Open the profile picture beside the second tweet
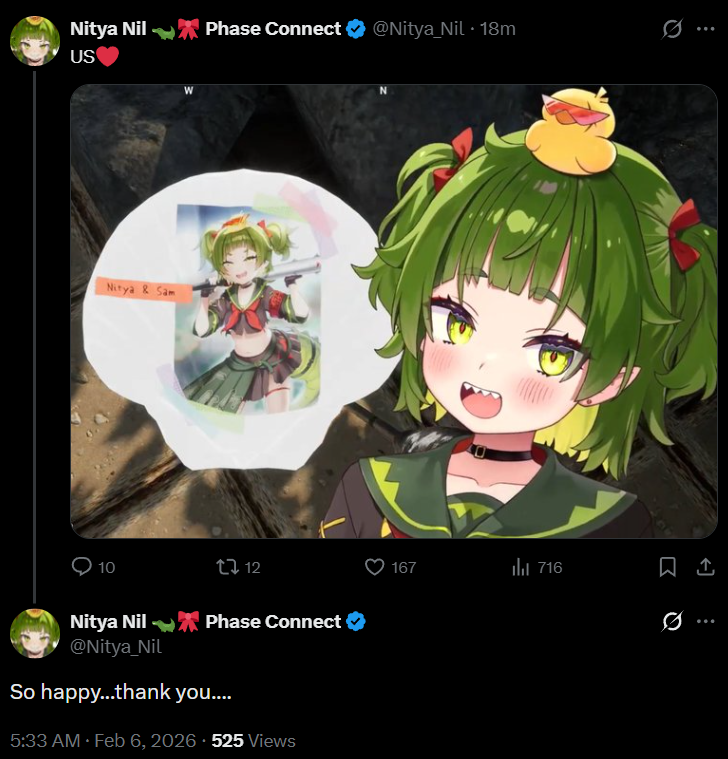 [35, 633]
